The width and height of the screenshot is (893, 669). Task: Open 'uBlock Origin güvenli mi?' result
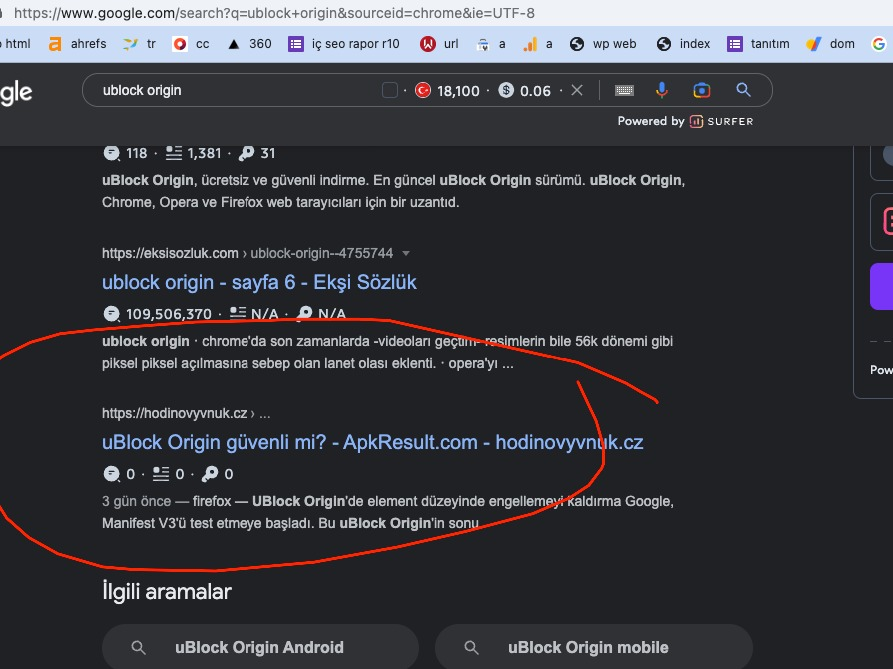click(372, 442)
